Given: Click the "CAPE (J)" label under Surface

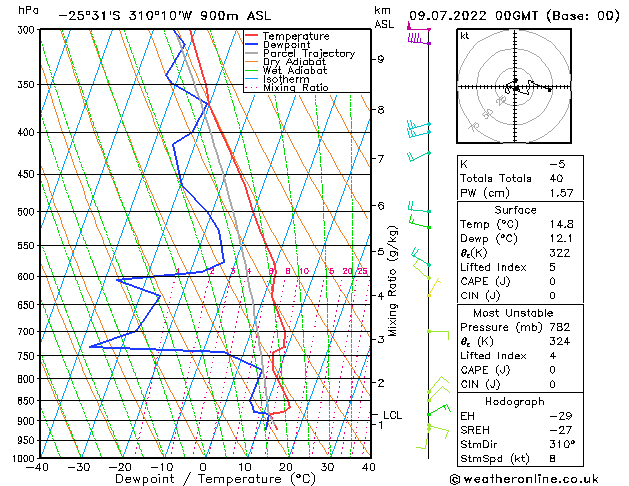Looking at the screenshot, I should point(485,281).
